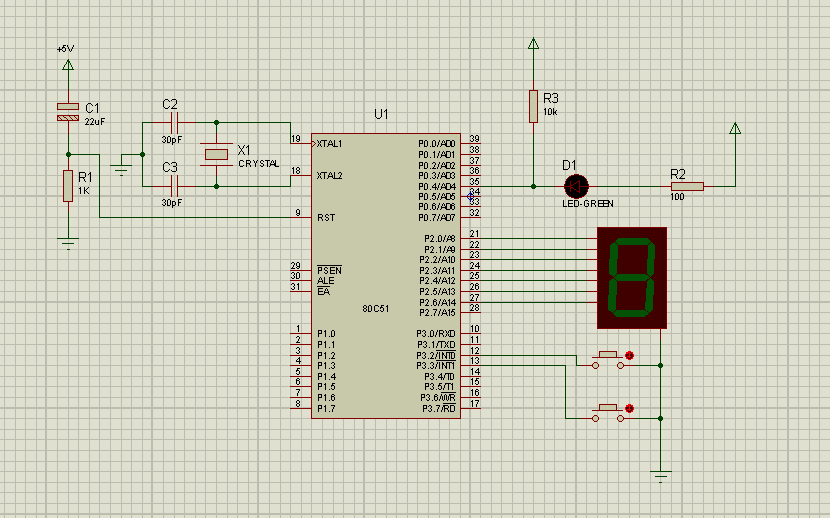830x518 pixels.
Task: Click the upper push button switch body
Action: pos(608,360)
